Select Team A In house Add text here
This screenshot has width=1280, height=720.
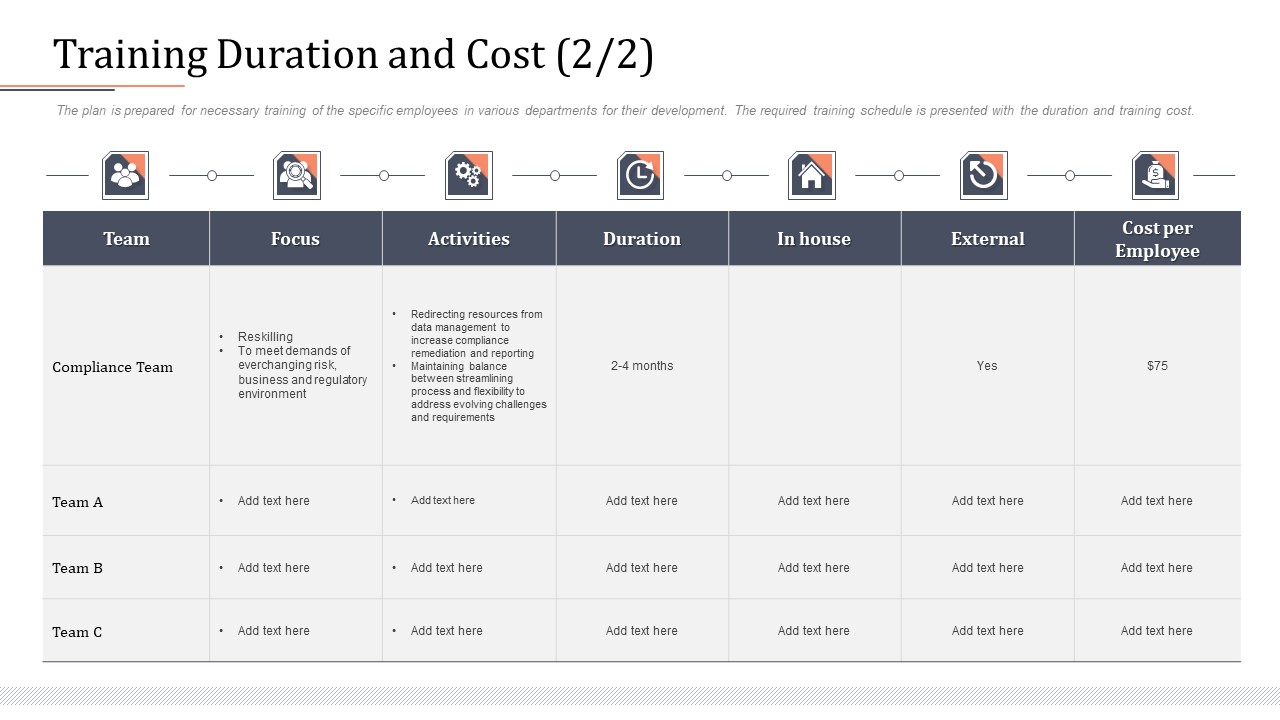[x=814, y=501]
